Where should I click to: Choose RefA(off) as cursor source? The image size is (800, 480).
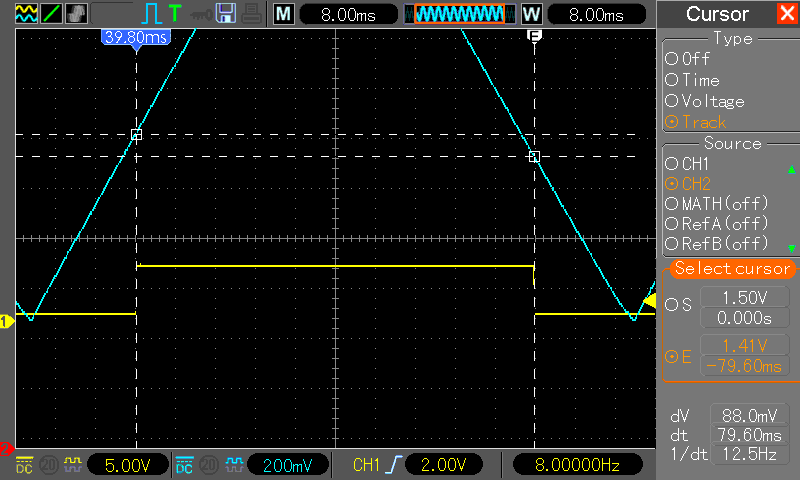pyautogui.click(x=716, y=223)
